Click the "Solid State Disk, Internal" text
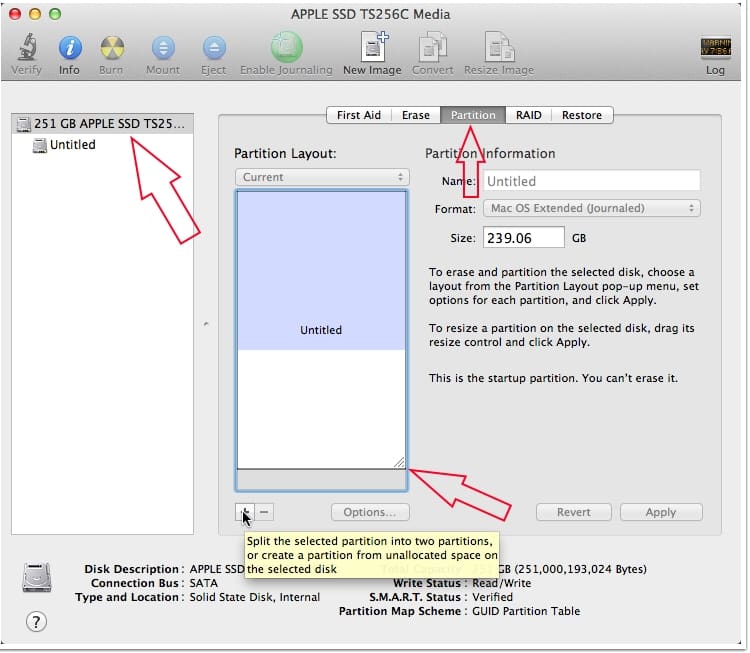This screenshot has width=750, height=653. 254,597
